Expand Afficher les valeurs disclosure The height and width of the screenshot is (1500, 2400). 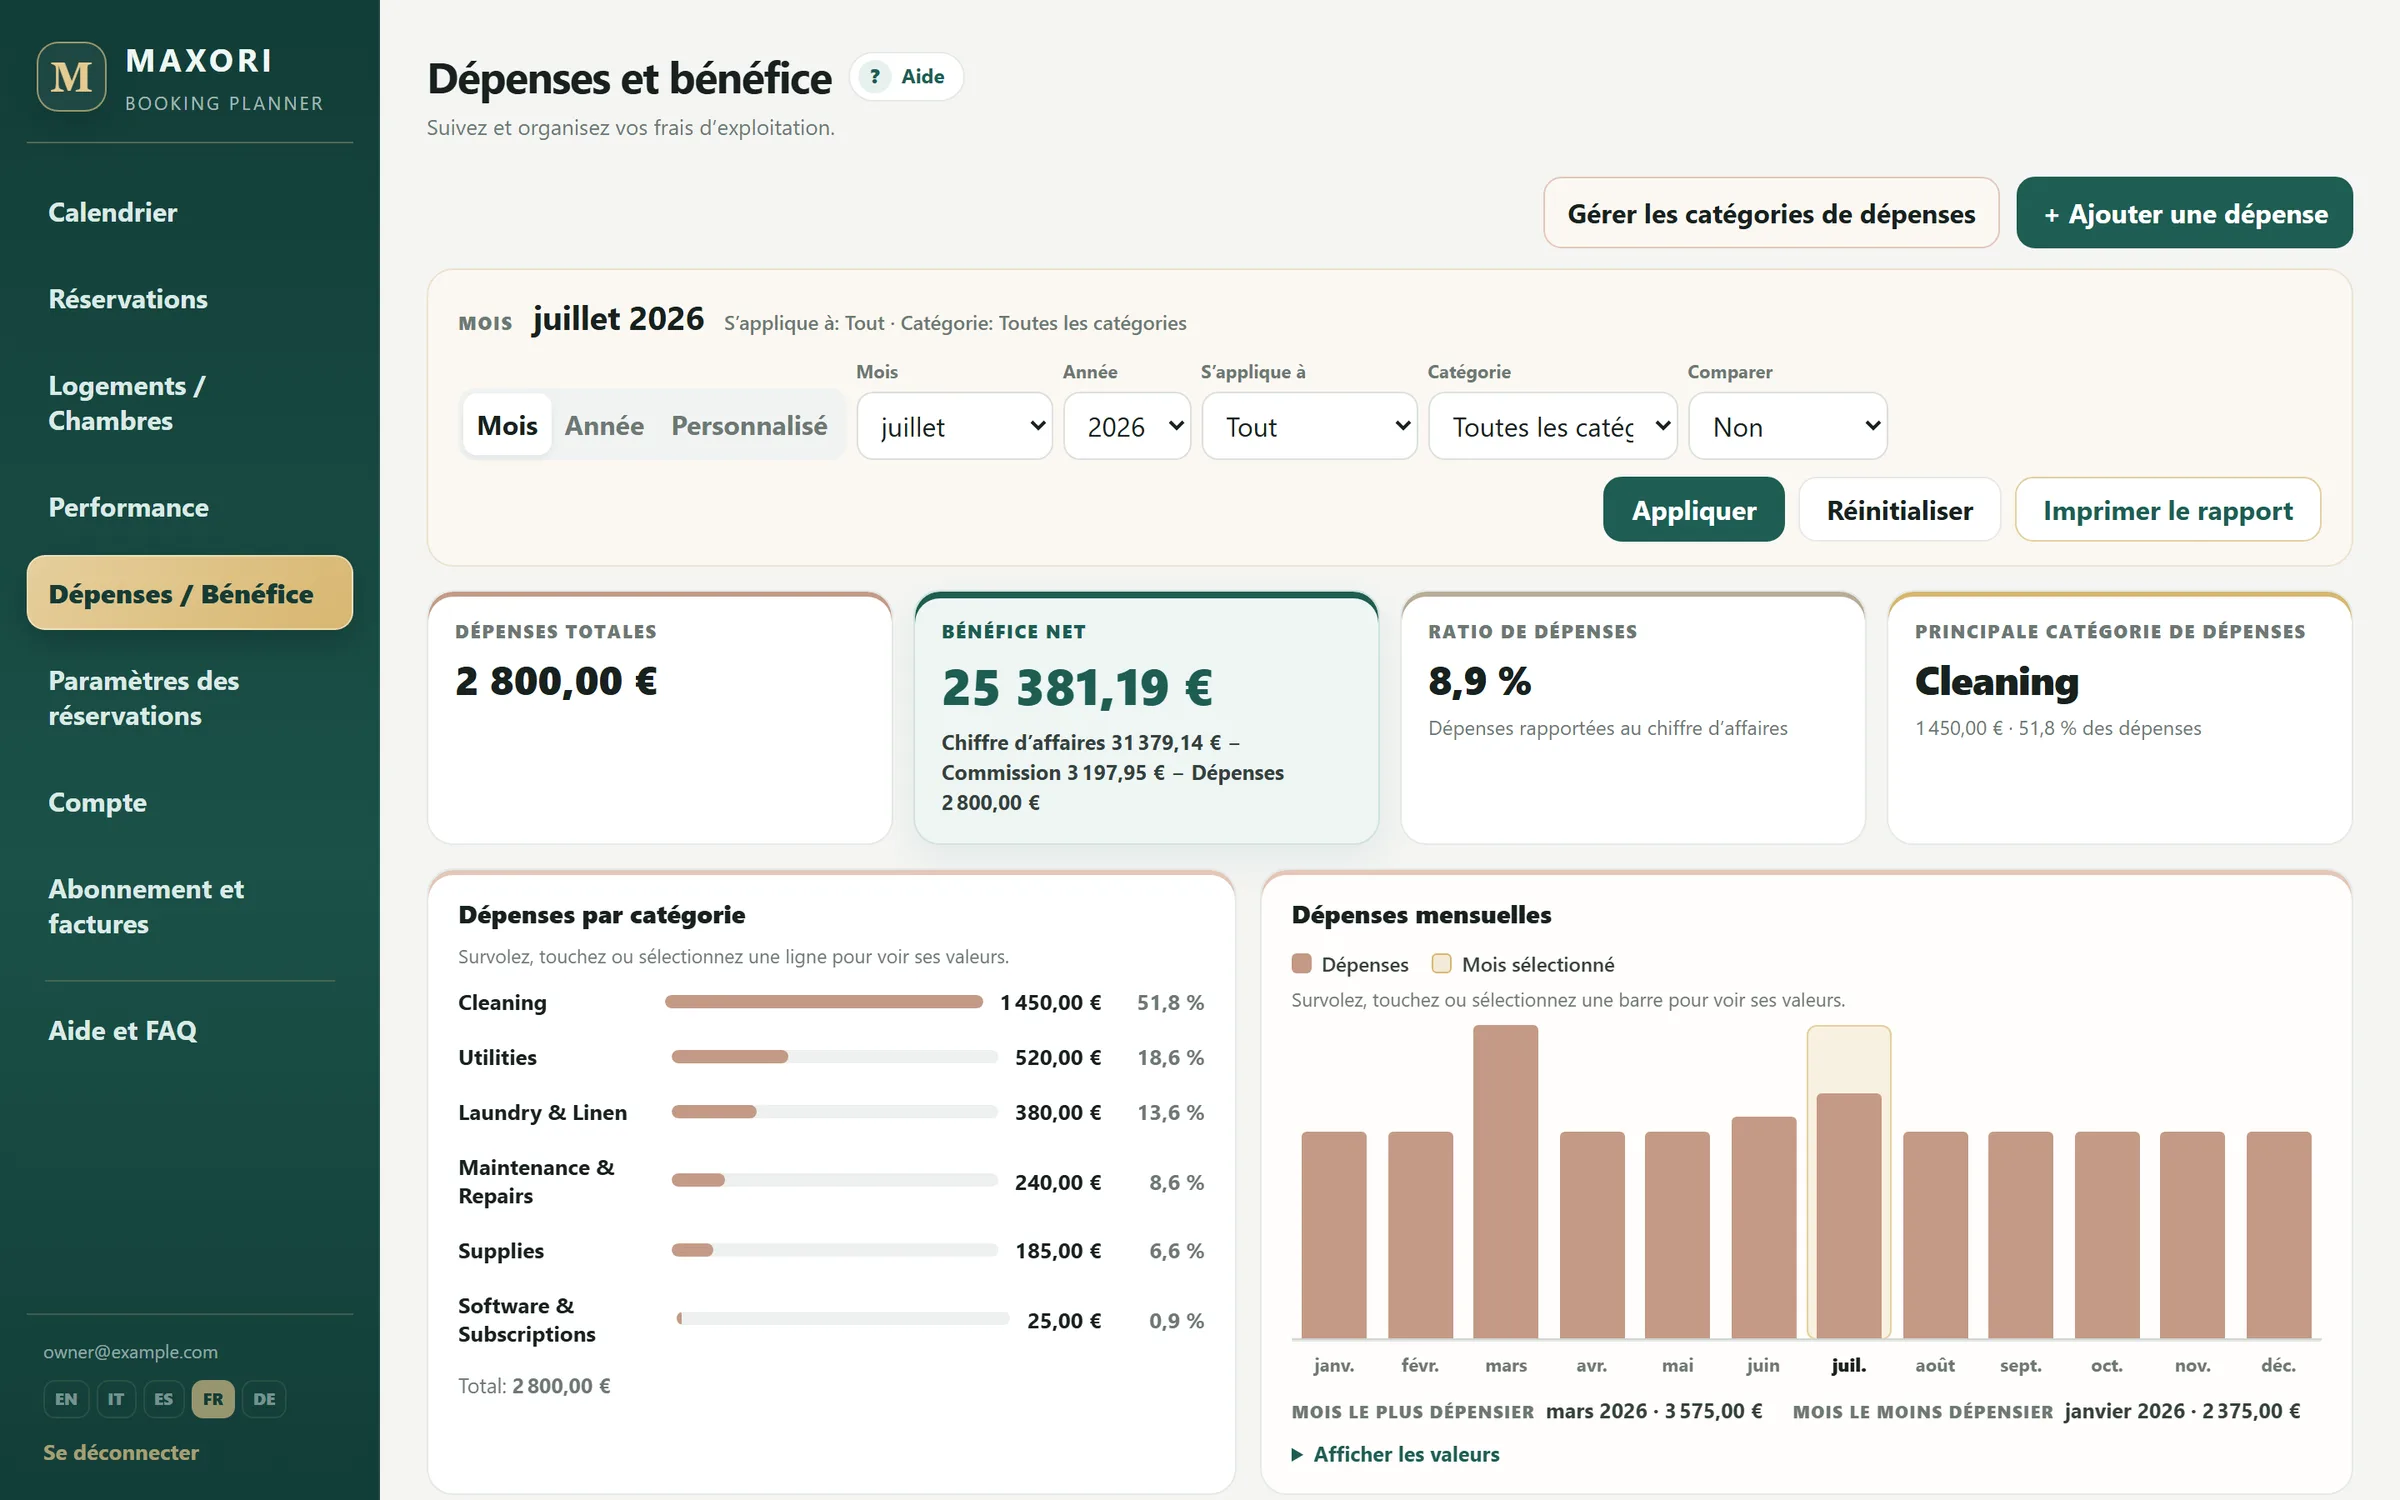[1396, 1454]
